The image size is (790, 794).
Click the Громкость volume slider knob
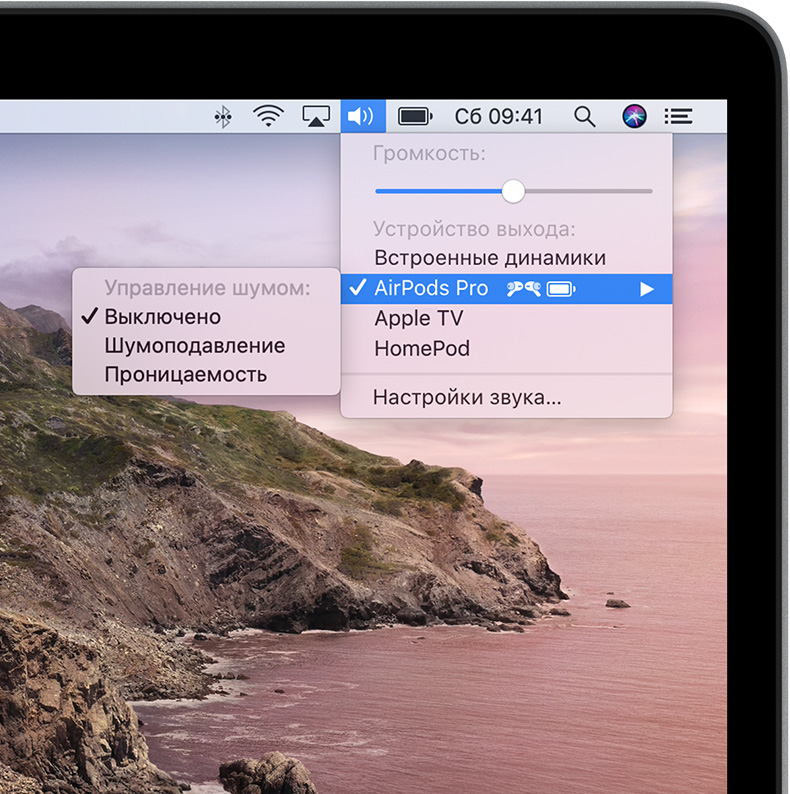513,190
